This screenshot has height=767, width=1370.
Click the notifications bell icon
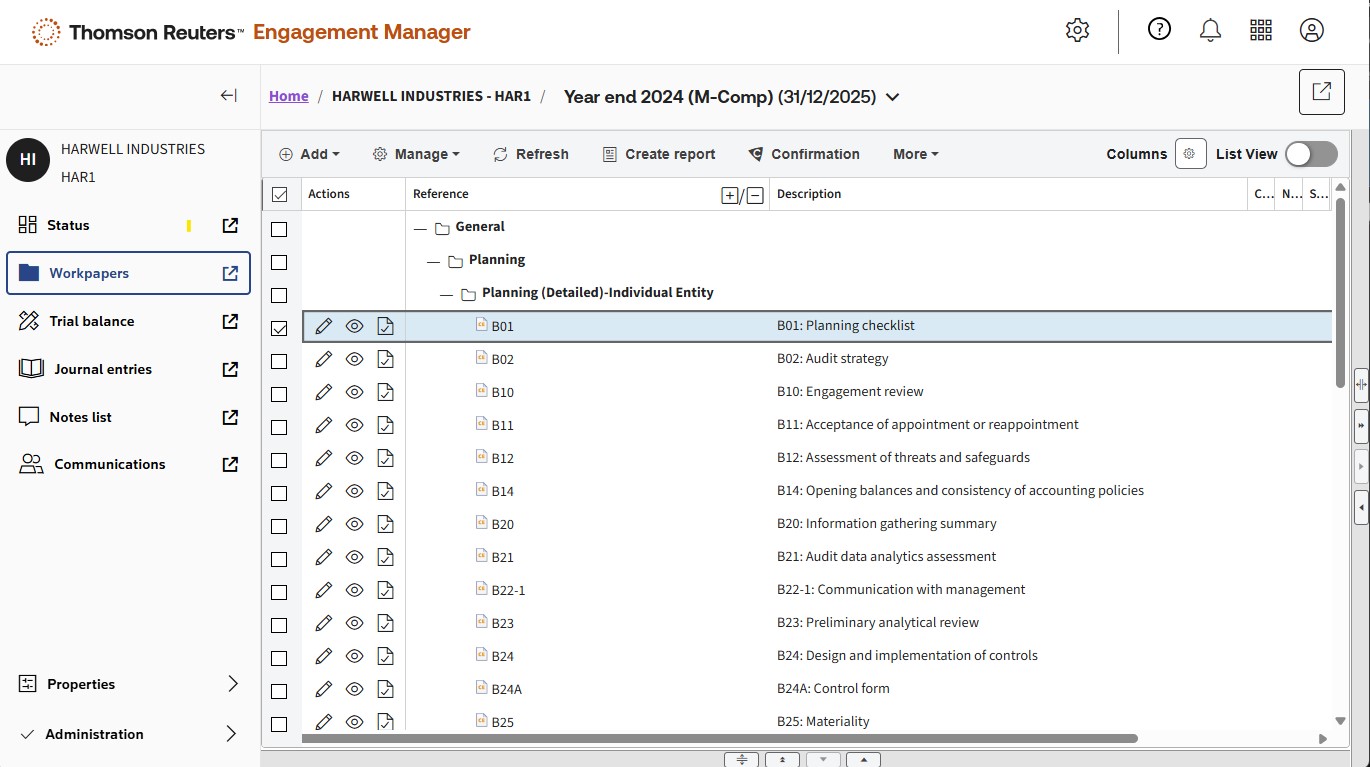(1210, 30)
